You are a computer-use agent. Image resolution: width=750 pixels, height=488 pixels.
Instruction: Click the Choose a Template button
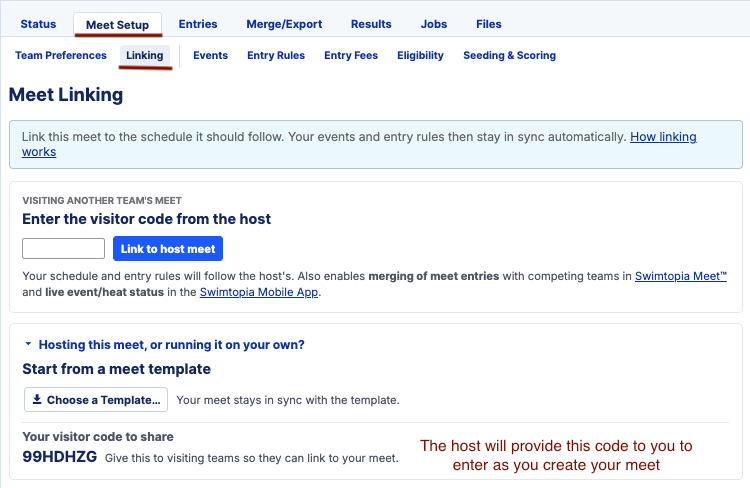pyautogui.click(x=96, y=399)
